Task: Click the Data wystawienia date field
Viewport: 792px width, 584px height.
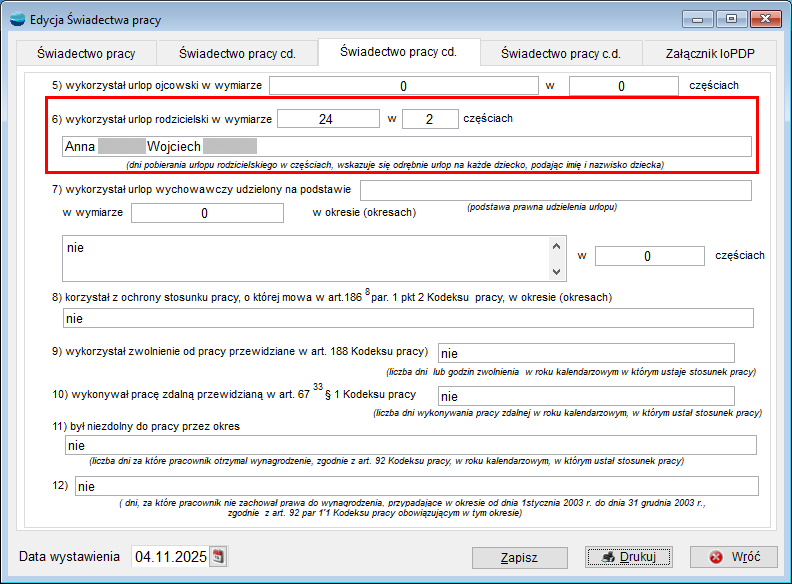Action: click(x=168, y=557)
